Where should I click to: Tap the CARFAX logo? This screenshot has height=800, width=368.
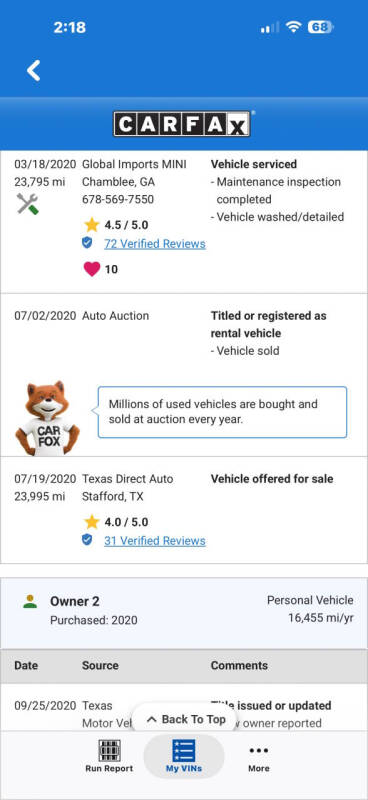182,124
